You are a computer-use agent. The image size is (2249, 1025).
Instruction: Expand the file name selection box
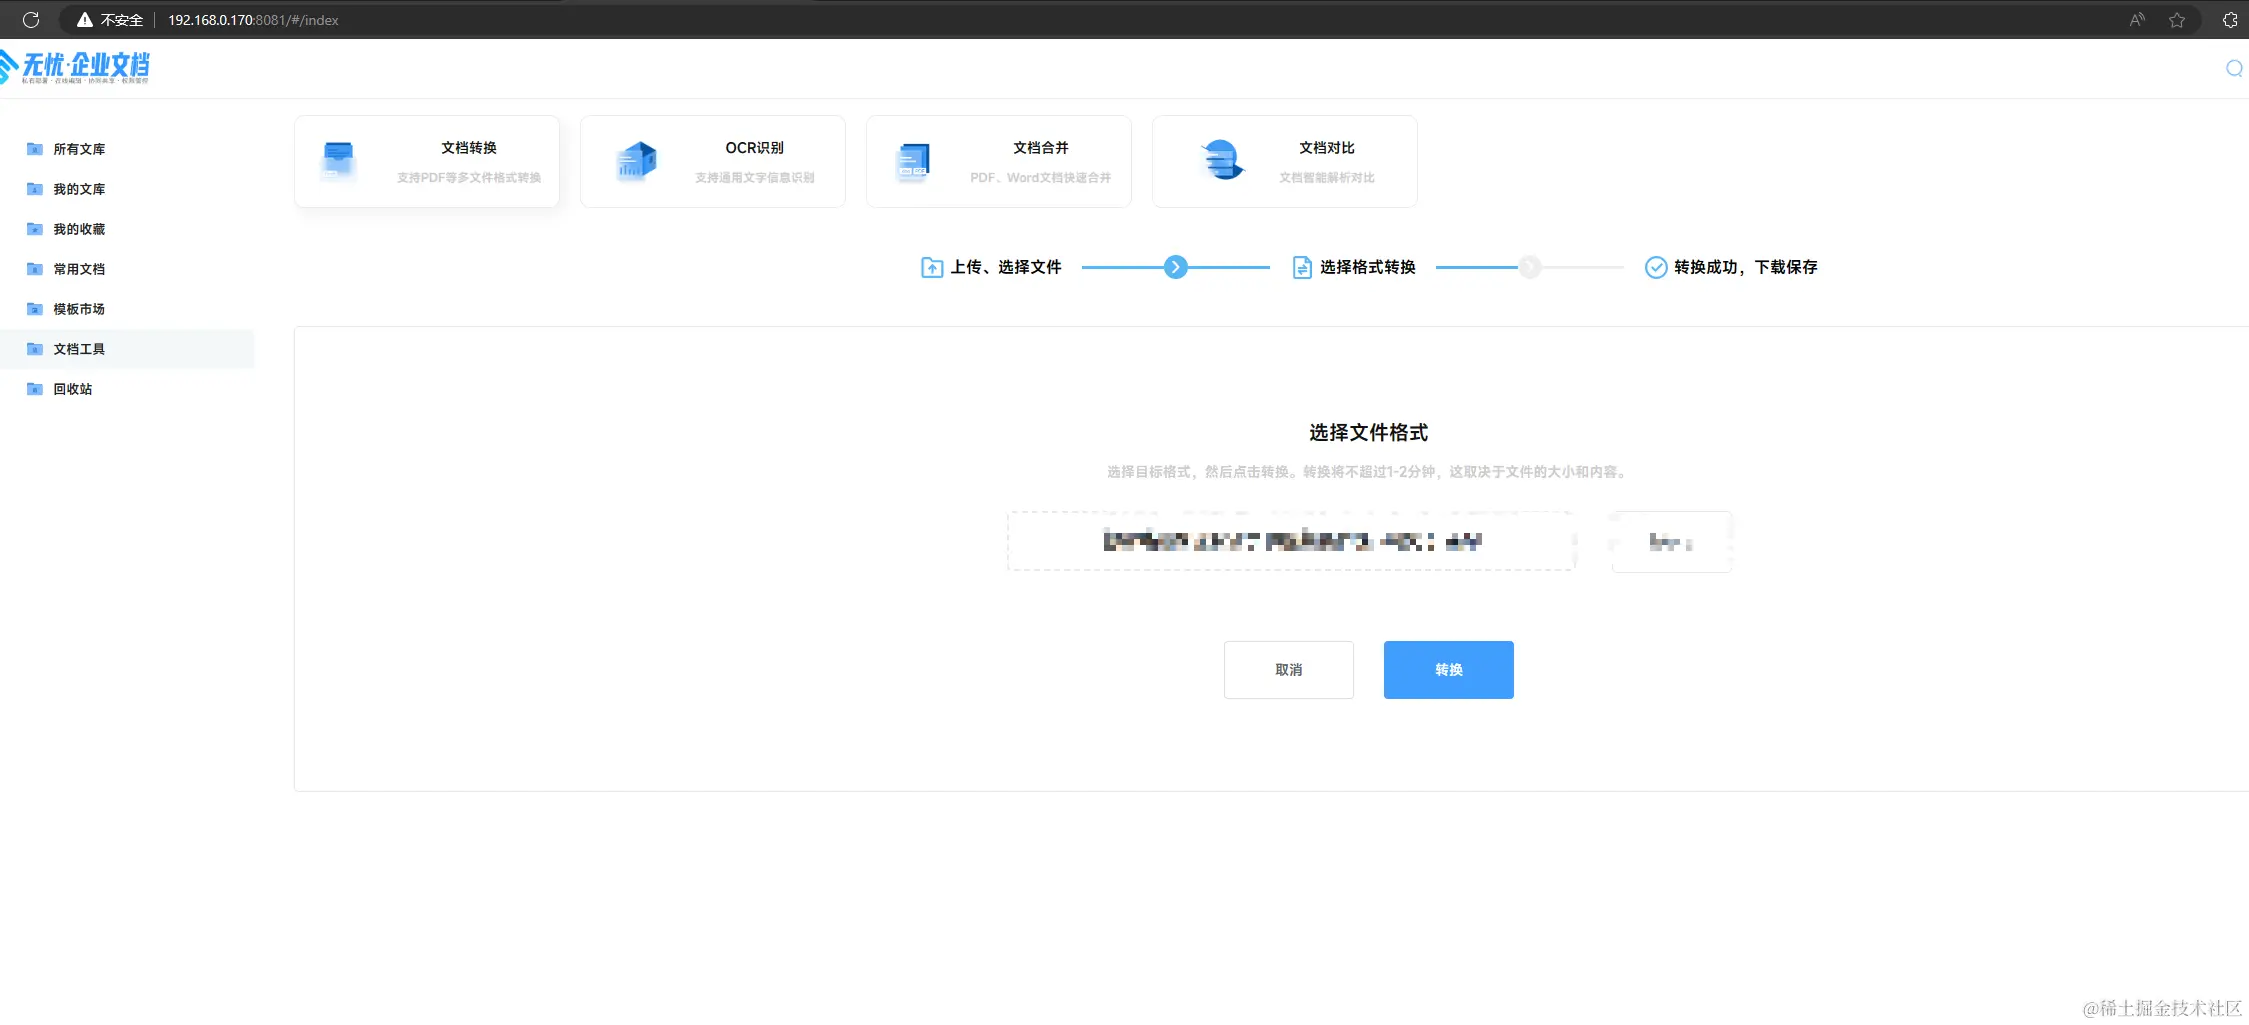tap(1290, 541)
